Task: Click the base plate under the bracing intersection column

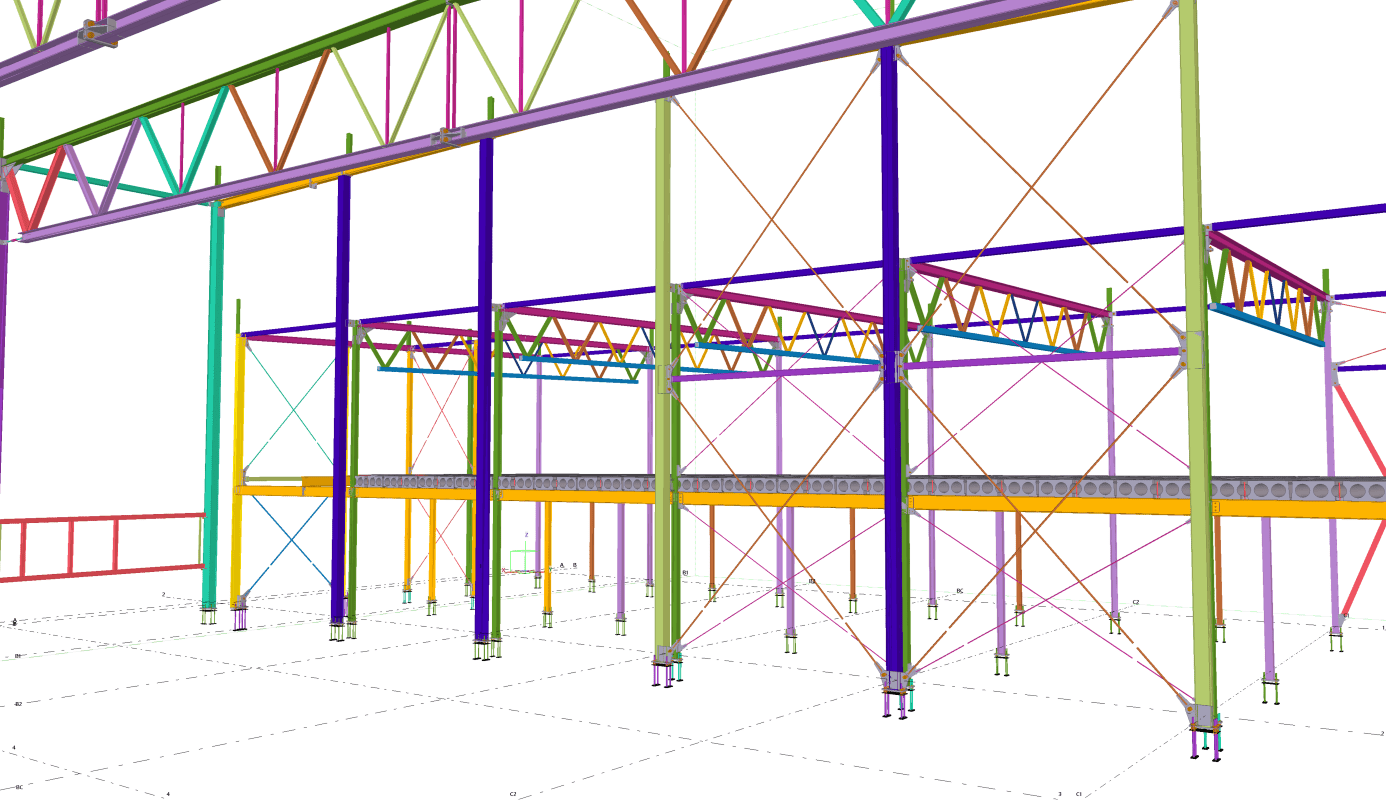Action: point(895,682)
